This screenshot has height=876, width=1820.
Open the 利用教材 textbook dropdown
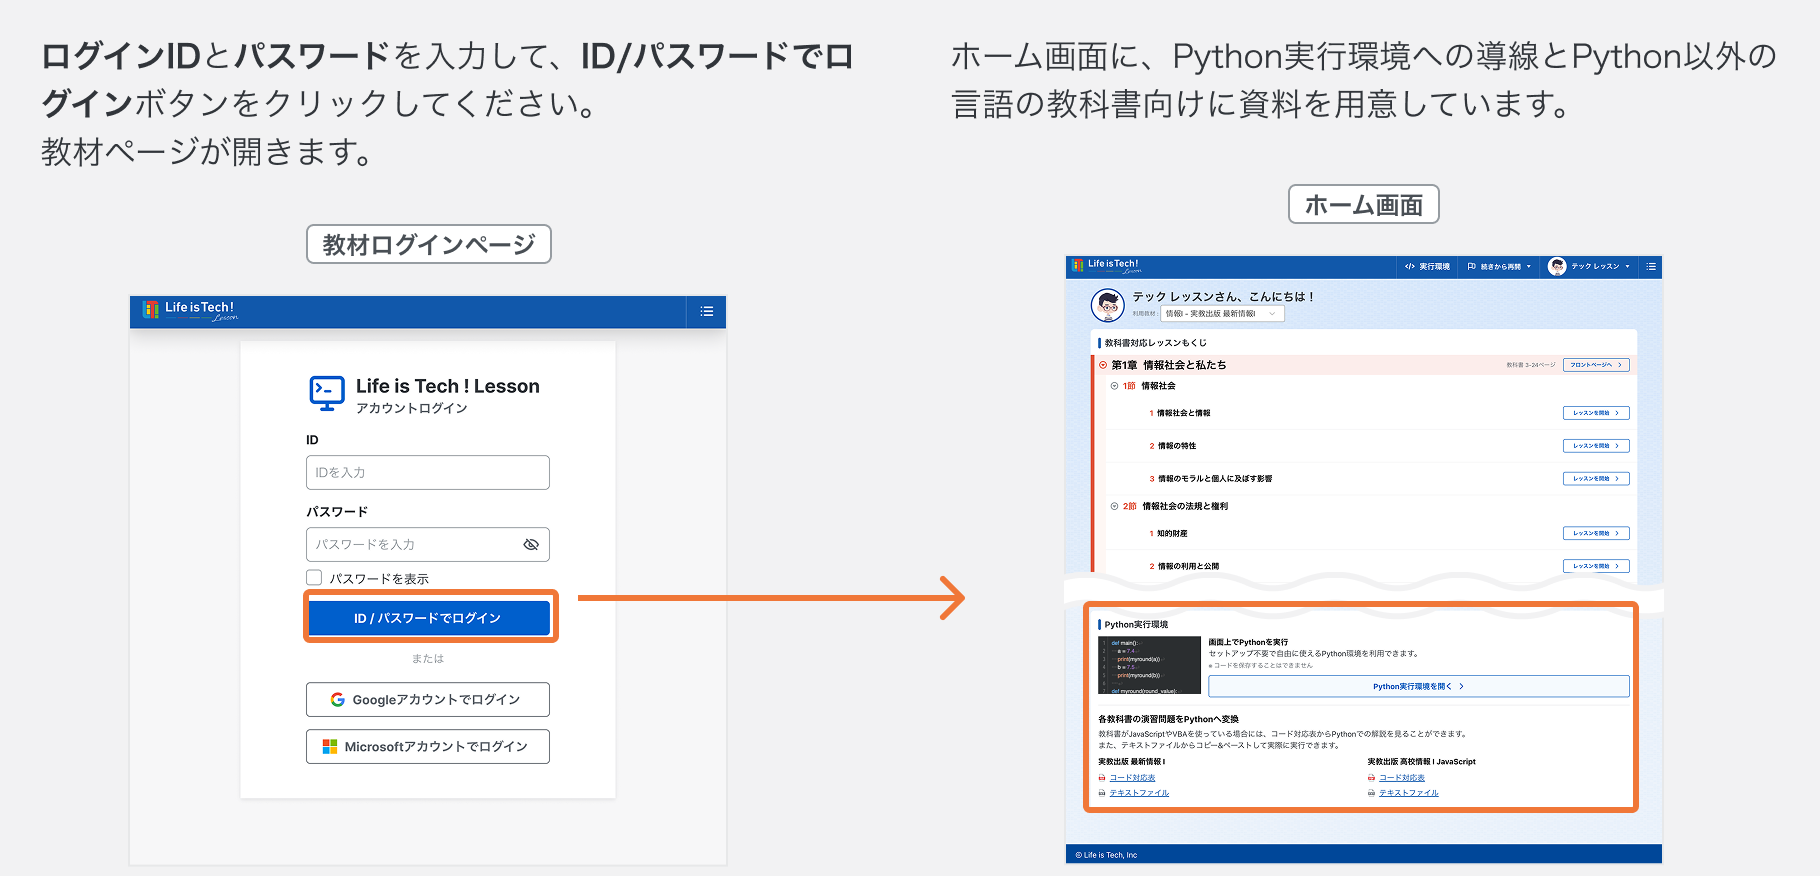[1222, 314]
